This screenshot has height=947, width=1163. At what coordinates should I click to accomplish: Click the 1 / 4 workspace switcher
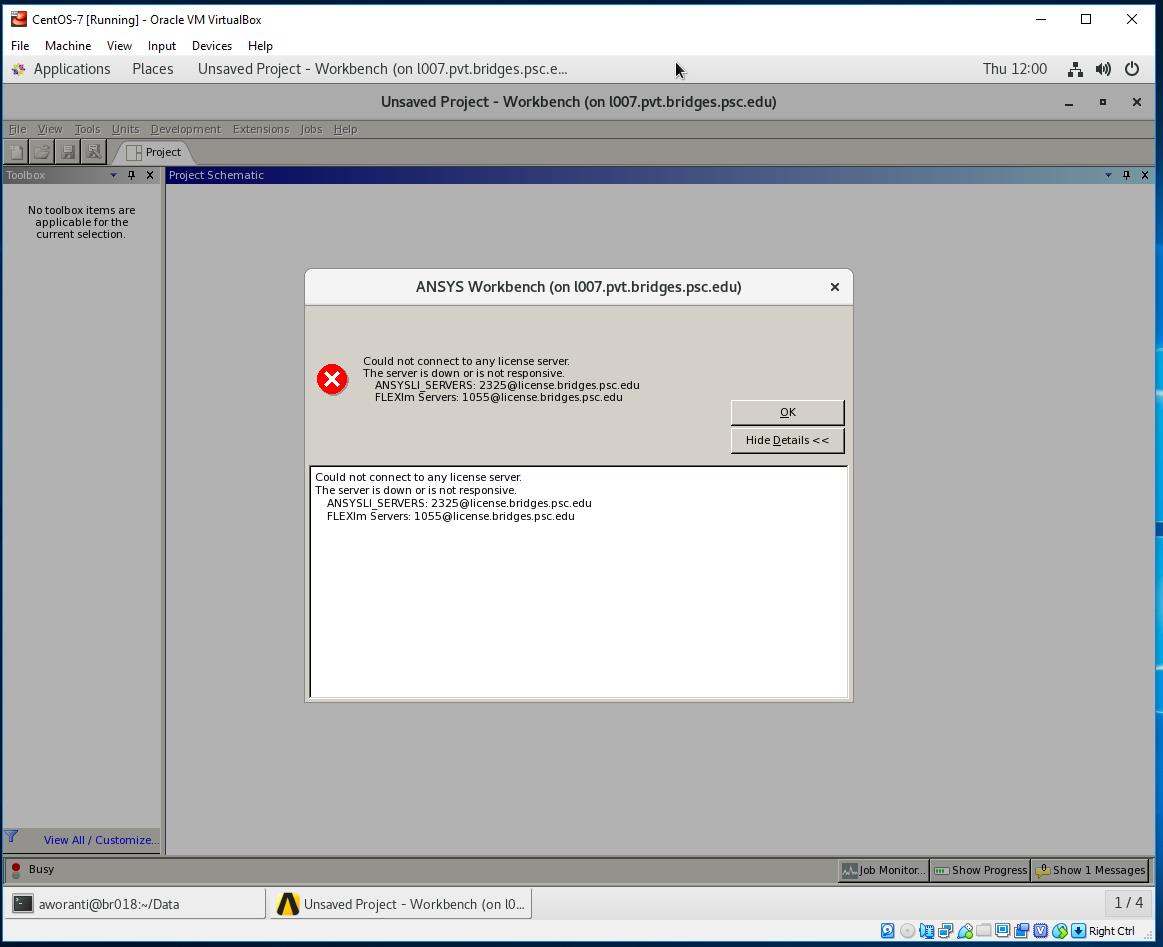coord(1128,903)
